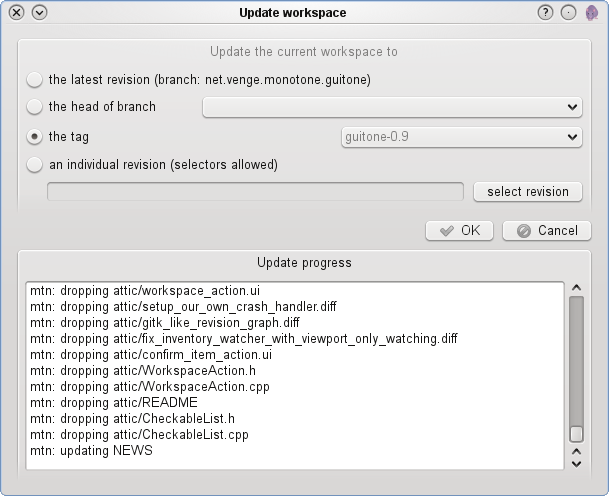Pick the individual revision radio option
Viewport: 609px width, 496px height.
[x=34, y=165]
